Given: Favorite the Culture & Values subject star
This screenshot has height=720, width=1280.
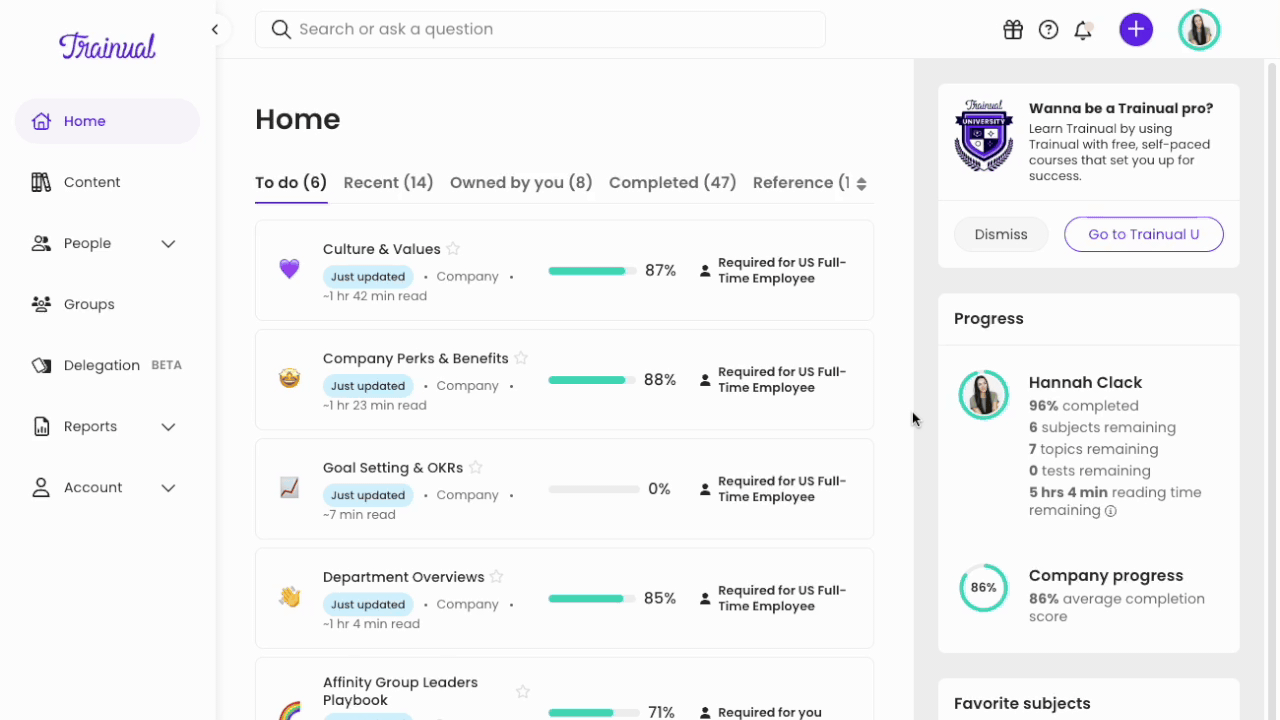Looking at the screenshot, I should coord(453,249).
